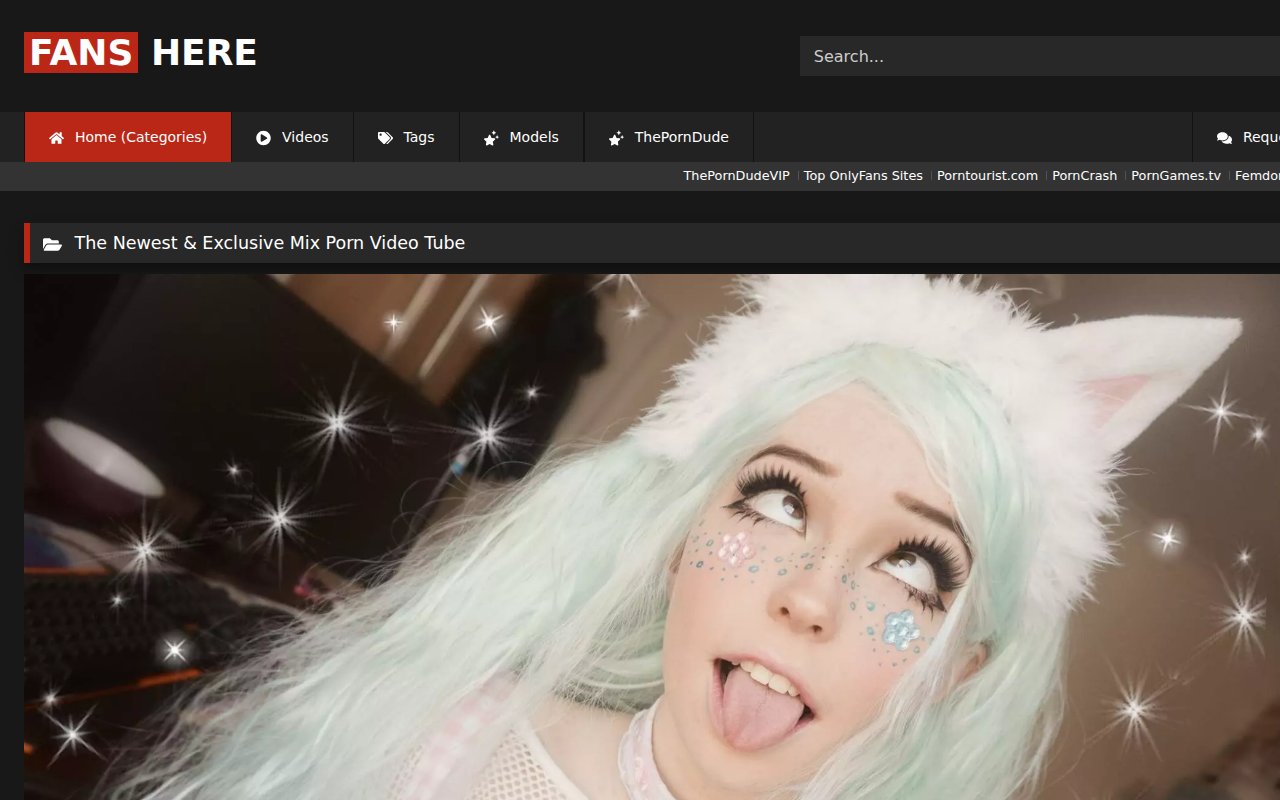Click the home icon in the navigation bar
Viewport: 1280px width, 800px height.
pyautogui.click(x=56, y=136)
